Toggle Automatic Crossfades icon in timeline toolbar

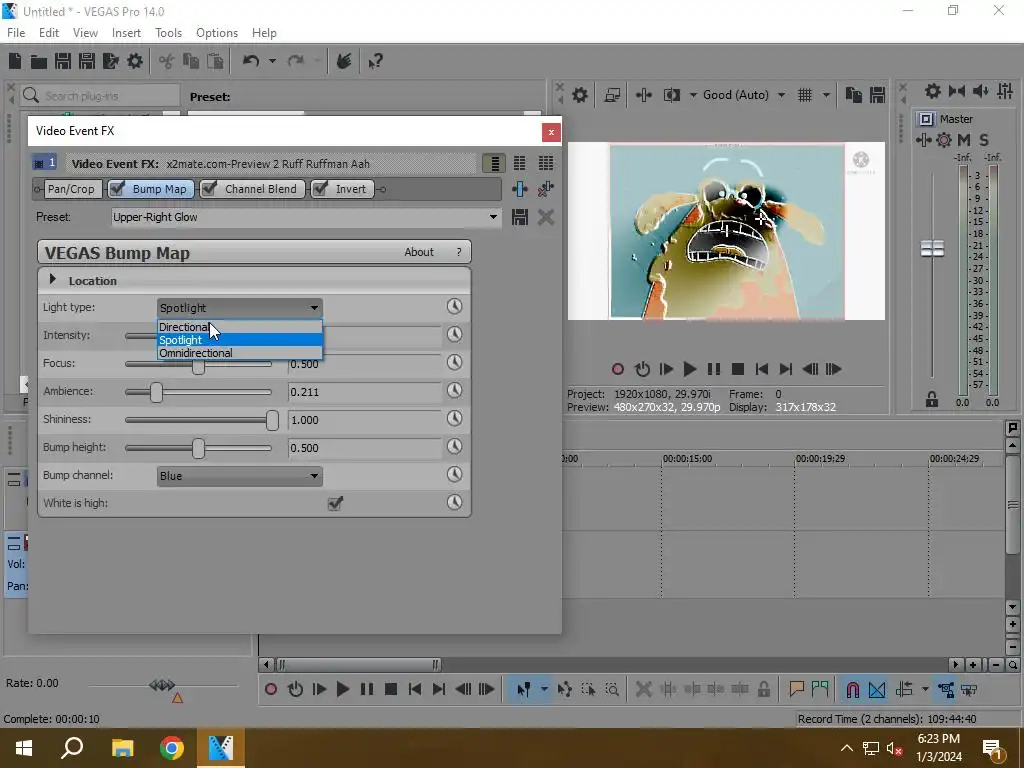click(877, 689)
